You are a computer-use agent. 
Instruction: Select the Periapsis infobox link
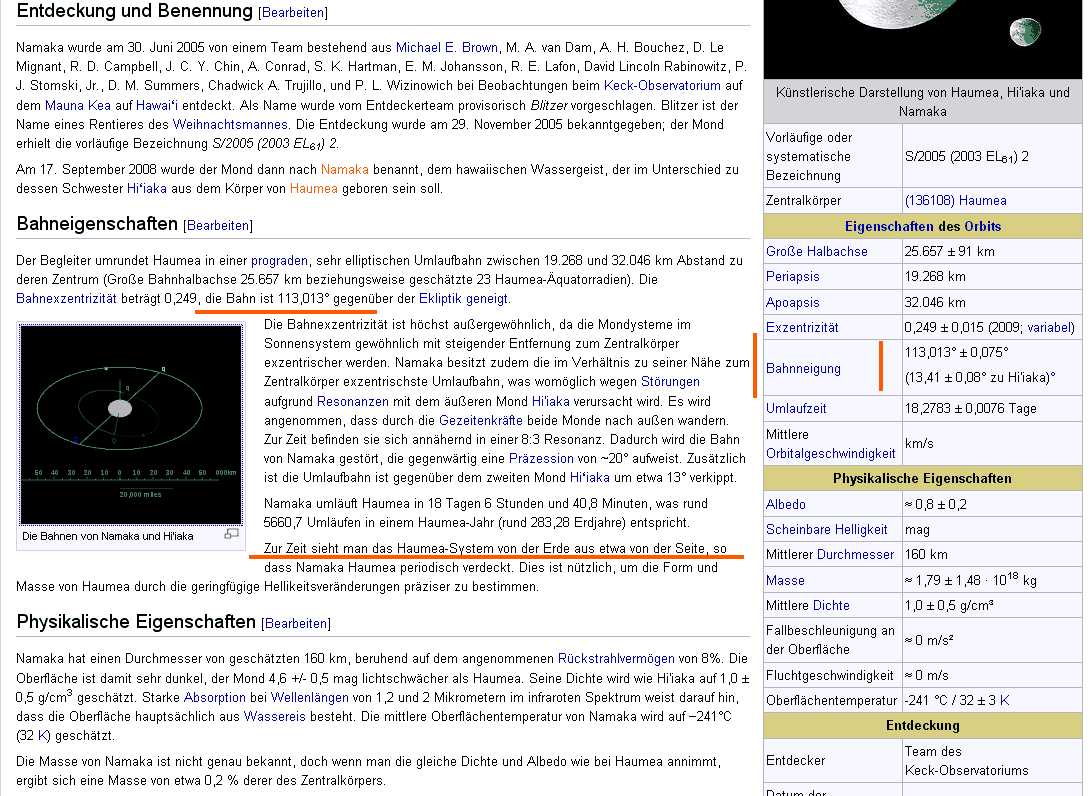point(793,277)
